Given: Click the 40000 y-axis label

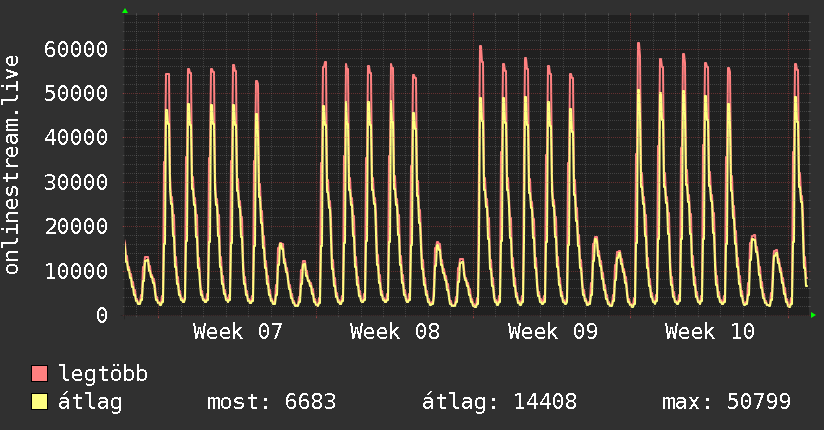Looking at the screenshot, I should point(76,138).
